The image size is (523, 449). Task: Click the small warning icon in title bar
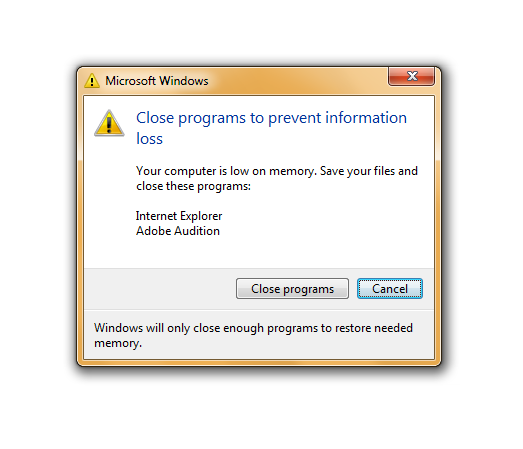coord(92,81)
